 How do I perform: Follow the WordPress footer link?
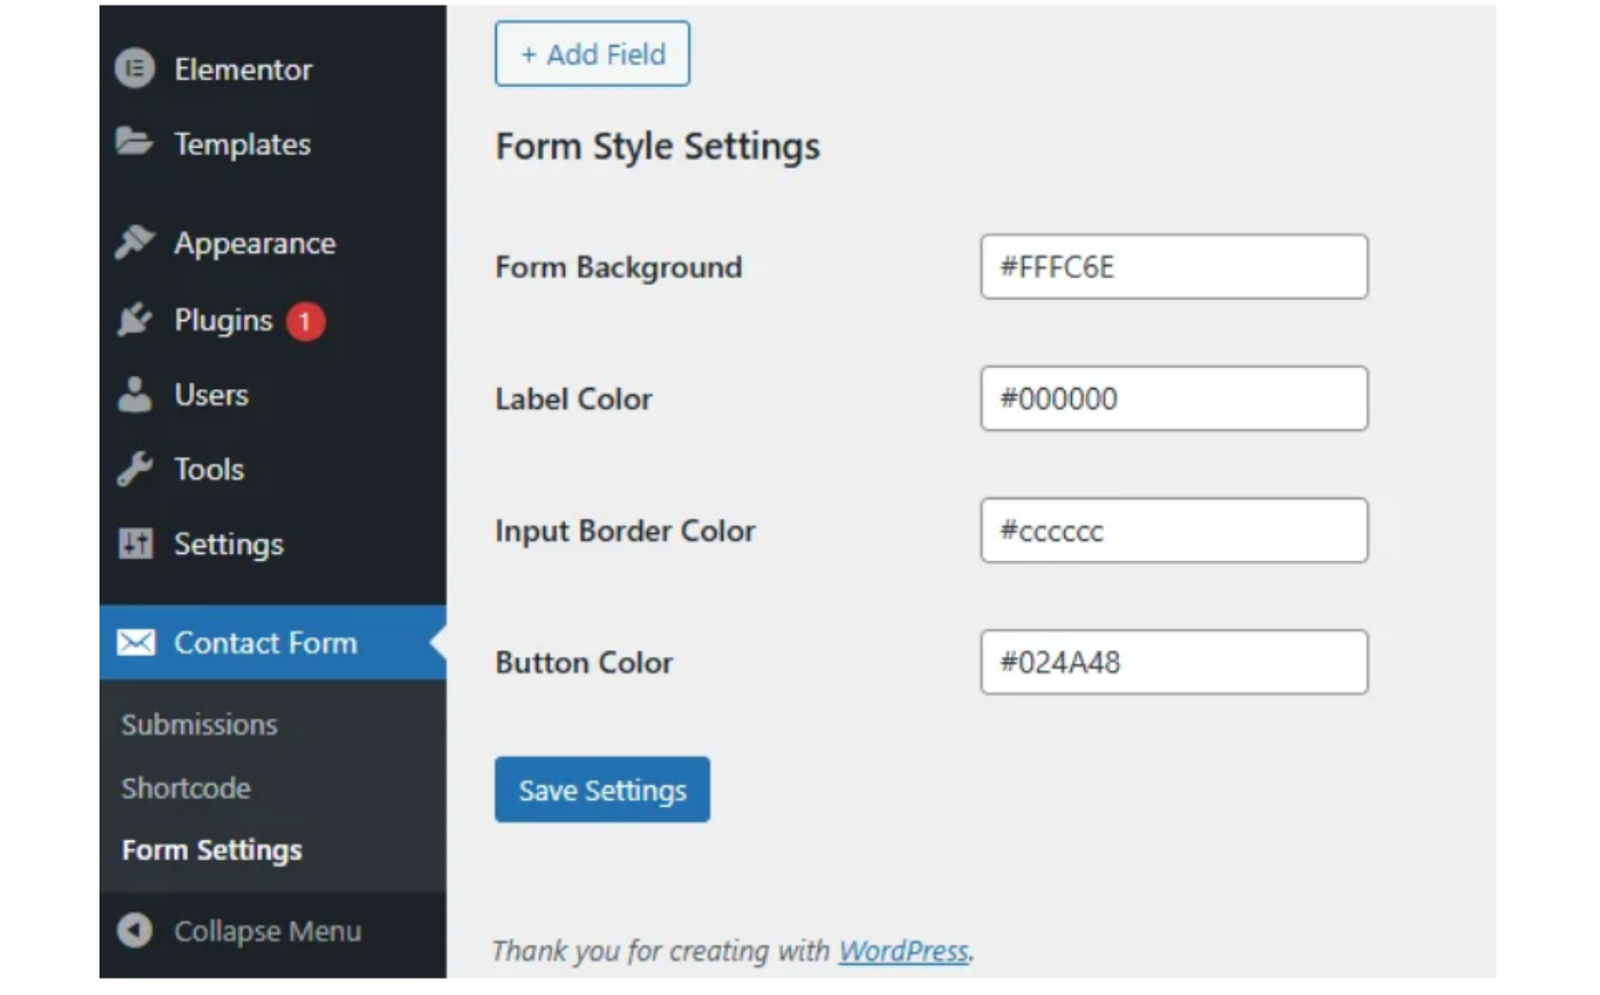point(903,951)
